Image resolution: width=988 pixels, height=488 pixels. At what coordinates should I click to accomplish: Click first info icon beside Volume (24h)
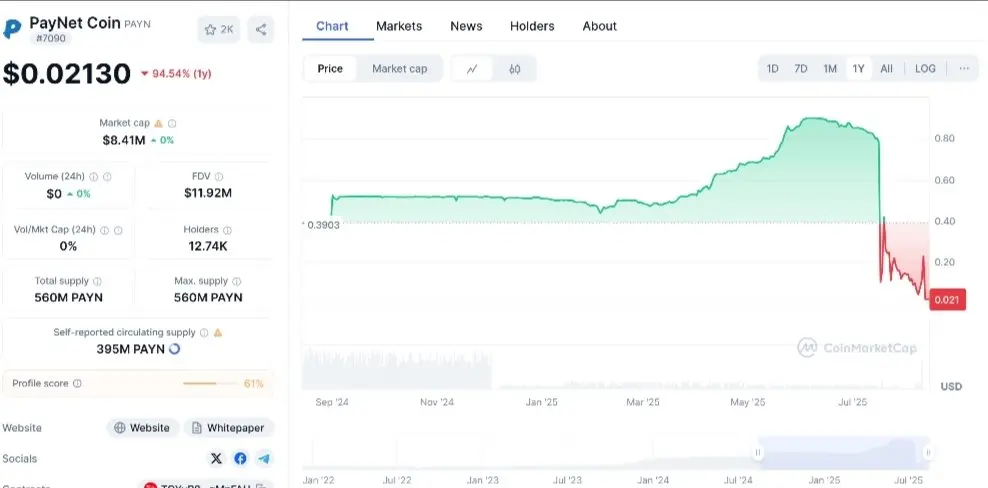click(94, 177)
